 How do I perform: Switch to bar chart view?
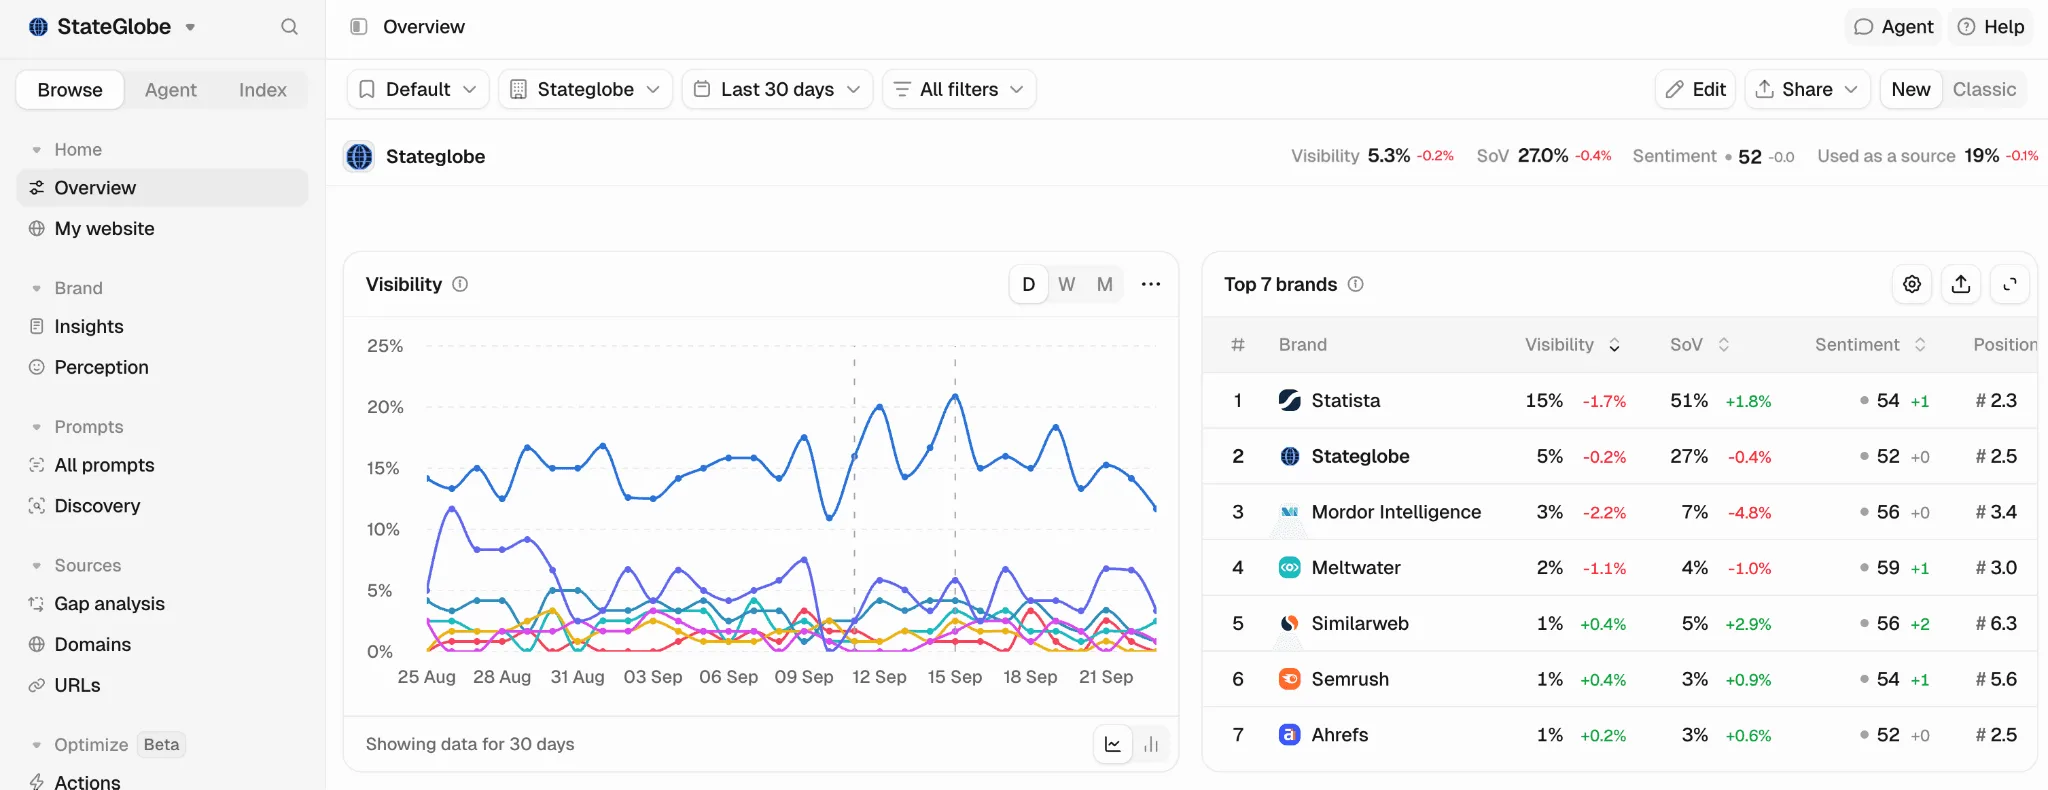1151,744
